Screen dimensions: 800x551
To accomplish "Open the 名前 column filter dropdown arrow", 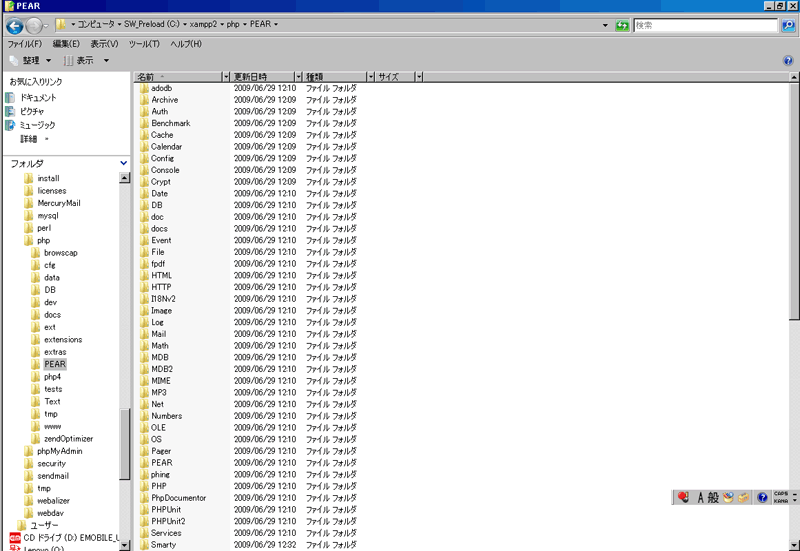I will point(225,76).
